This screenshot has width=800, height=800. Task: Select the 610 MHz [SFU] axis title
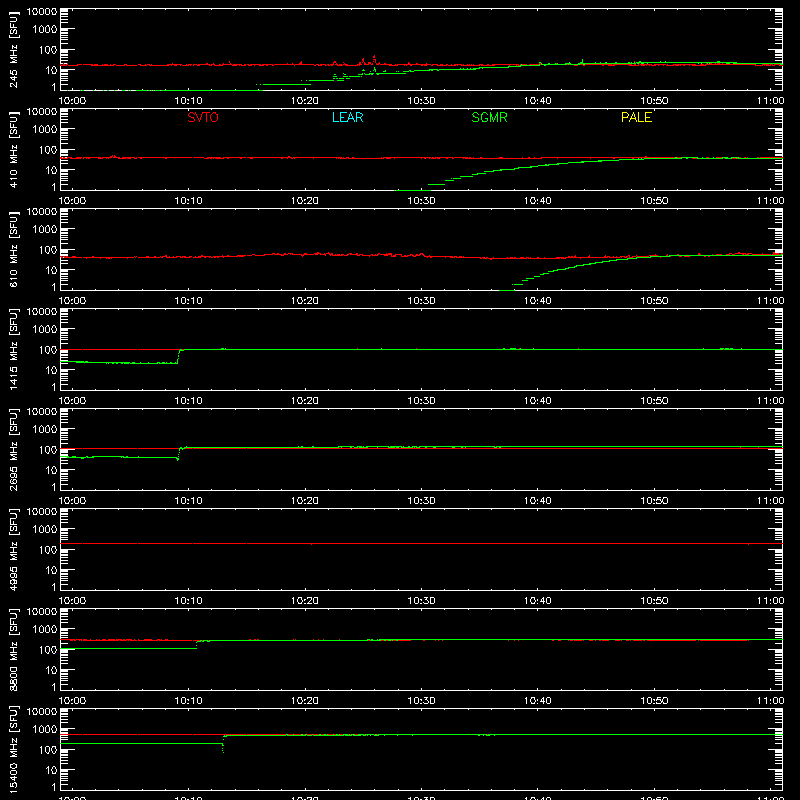coord(14,249)
